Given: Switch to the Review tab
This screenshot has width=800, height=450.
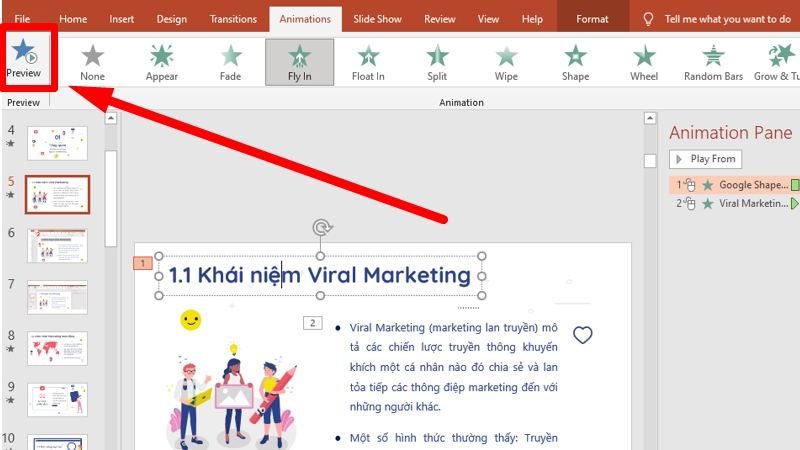Looking at the screenshot, I should point(439,19).
